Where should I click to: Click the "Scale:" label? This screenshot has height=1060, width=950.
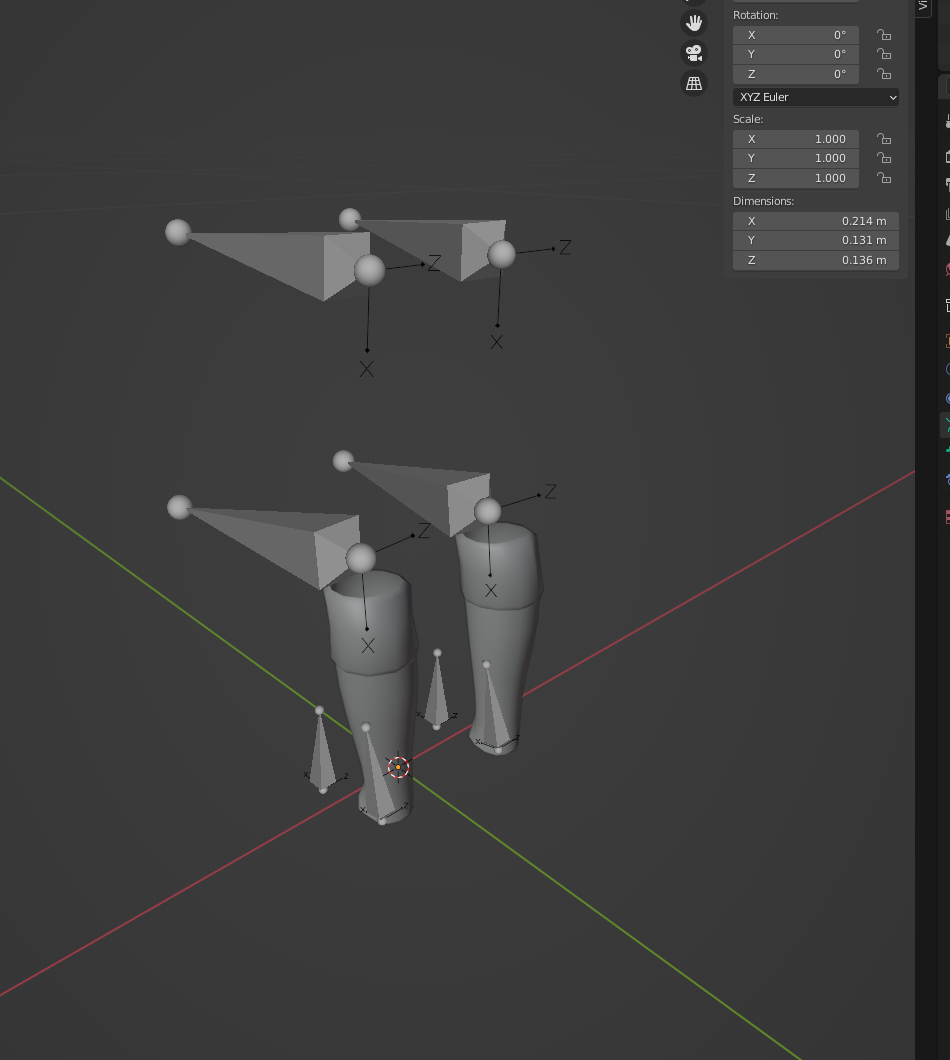coord(748,119)
